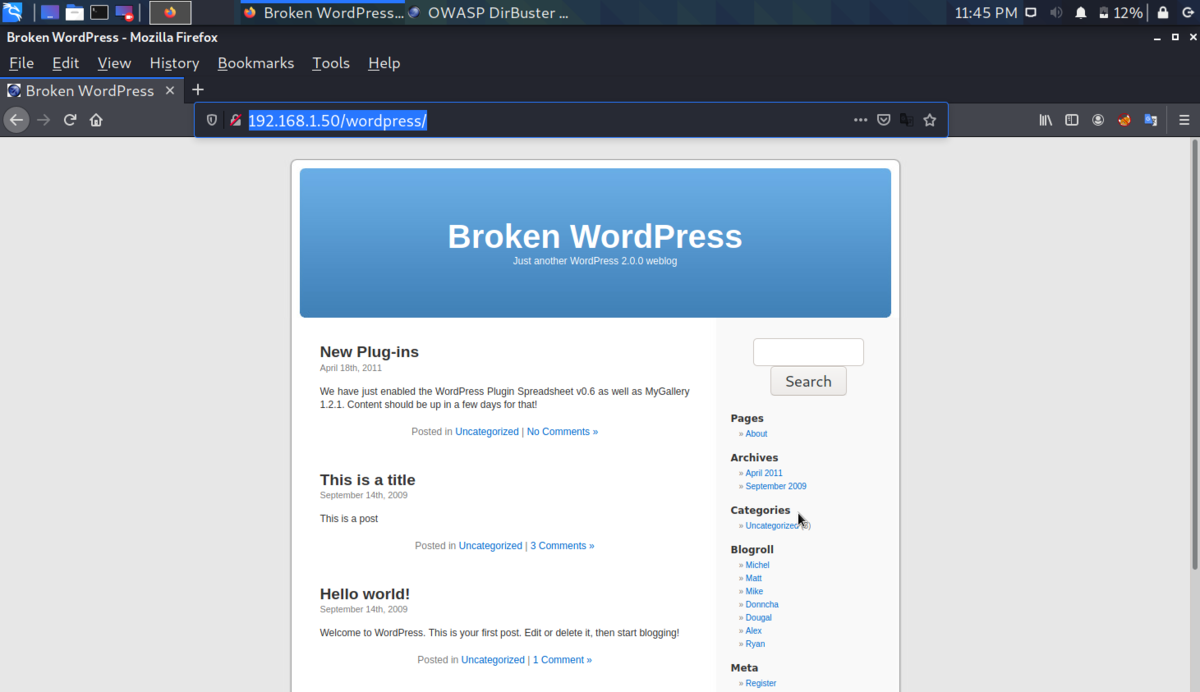Open April 2011 archive link
1200x692 pixels.
[x=764, y=473]
